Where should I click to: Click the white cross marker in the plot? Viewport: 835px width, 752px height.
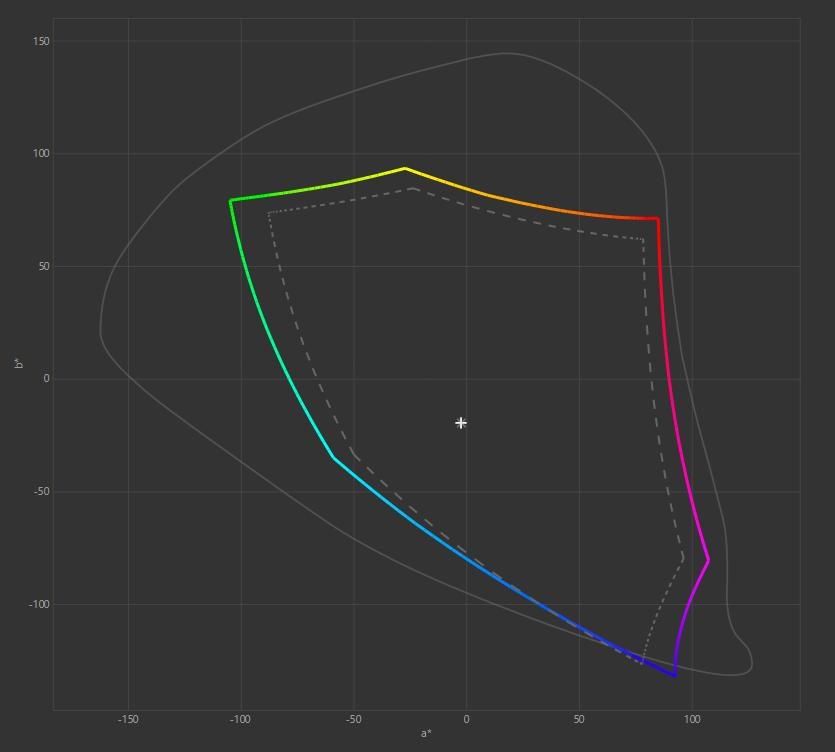461,423
